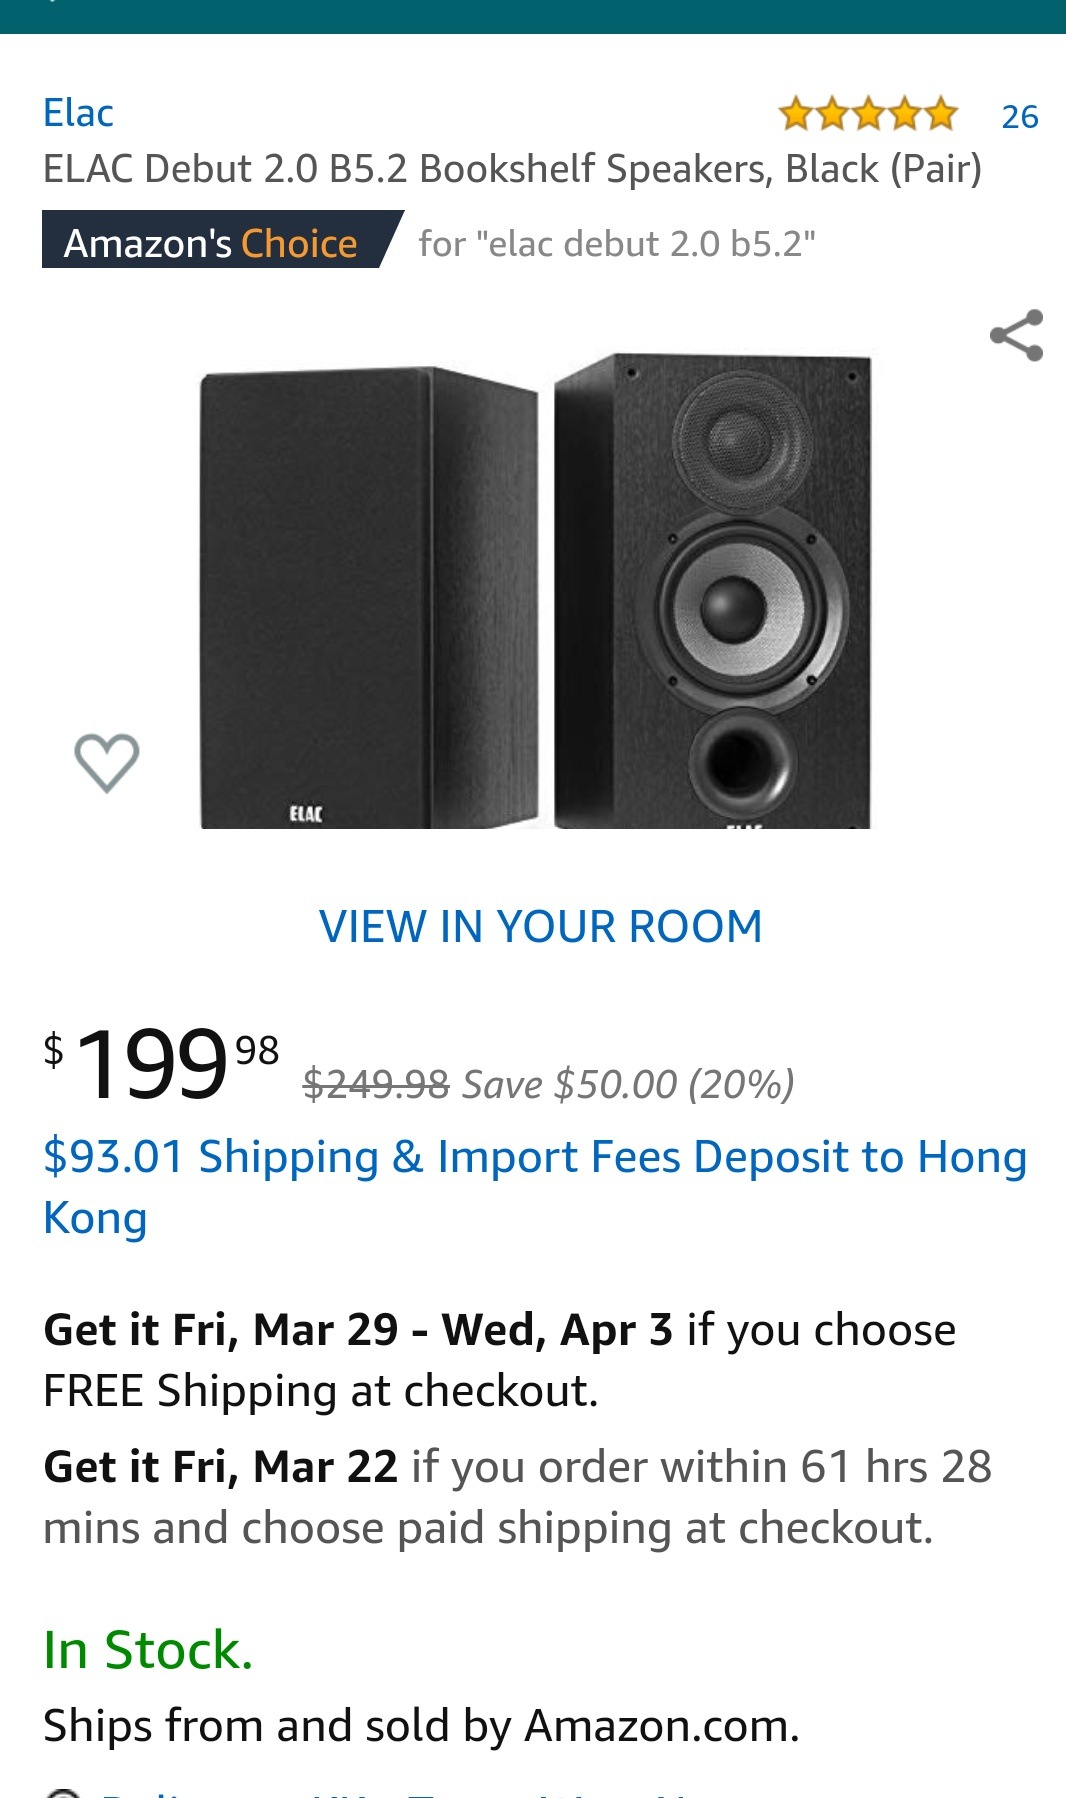
Task: Open the ELAC speakers product image
Action: (536, 591)
